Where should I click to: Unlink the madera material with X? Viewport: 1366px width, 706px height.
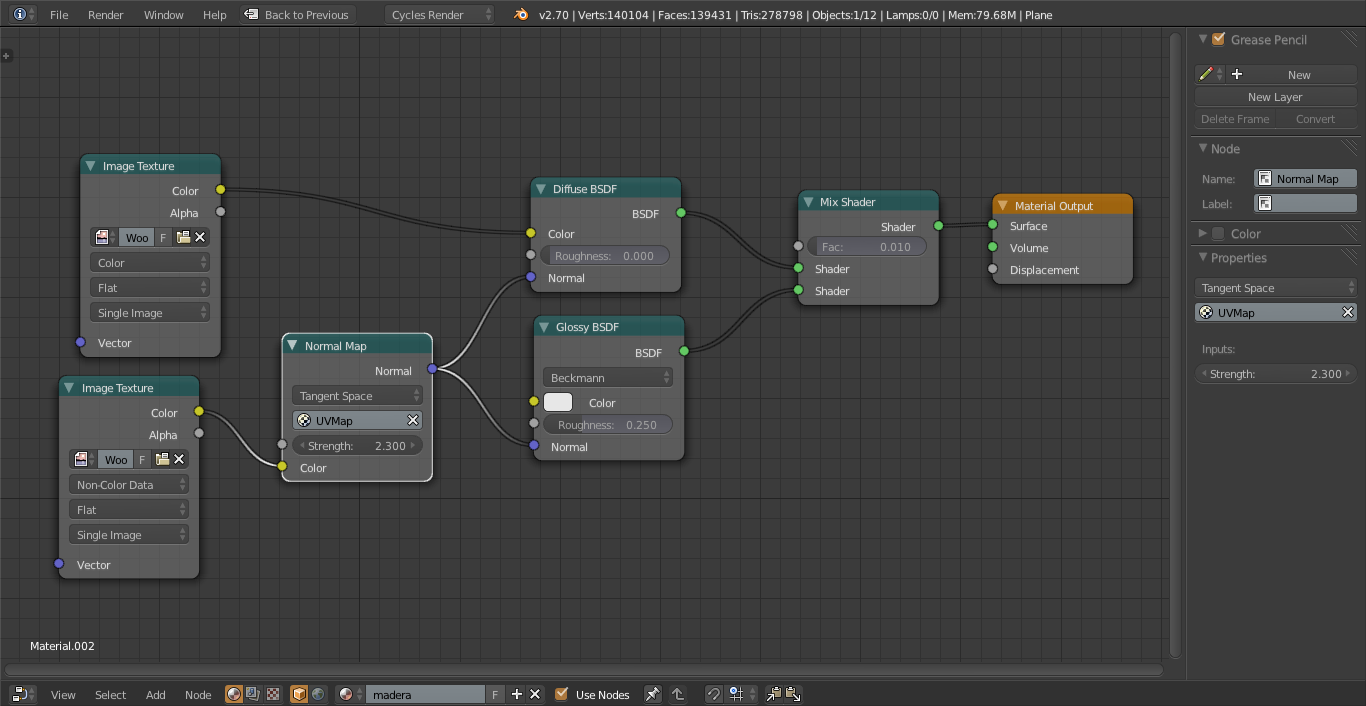tap(535, 694)
